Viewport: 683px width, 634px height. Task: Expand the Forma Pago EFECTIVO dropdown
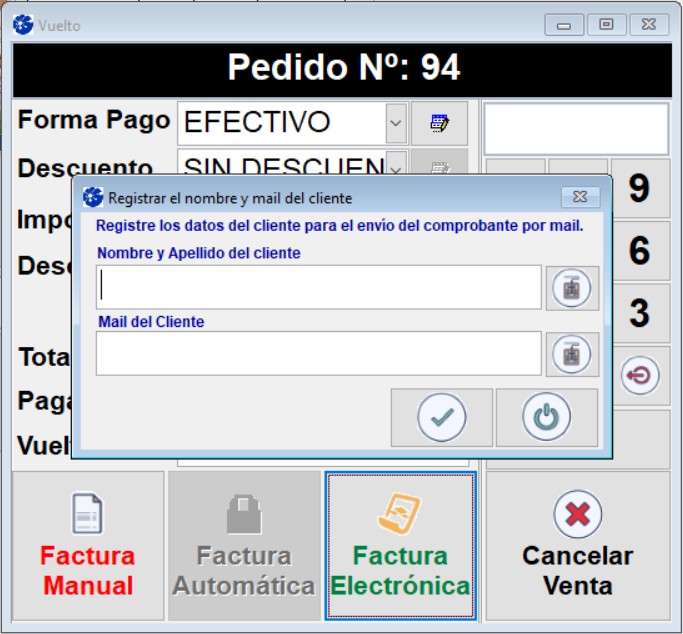pyautogui.click(x=396, y=123)
